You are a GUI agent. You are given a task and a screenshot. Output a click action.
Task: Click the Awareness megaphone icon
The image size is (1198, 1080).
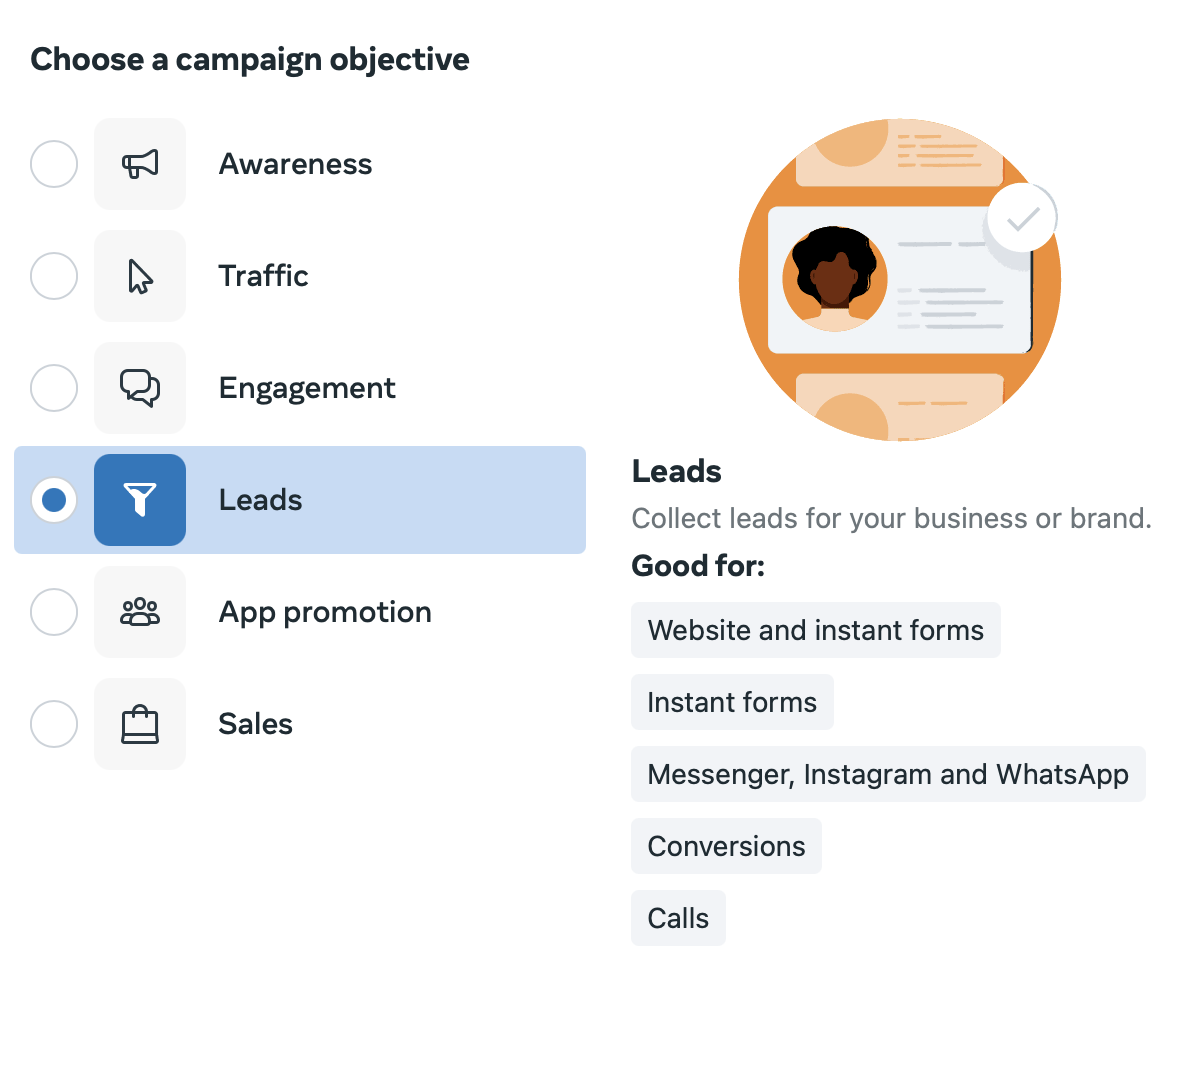click(140, 164)
